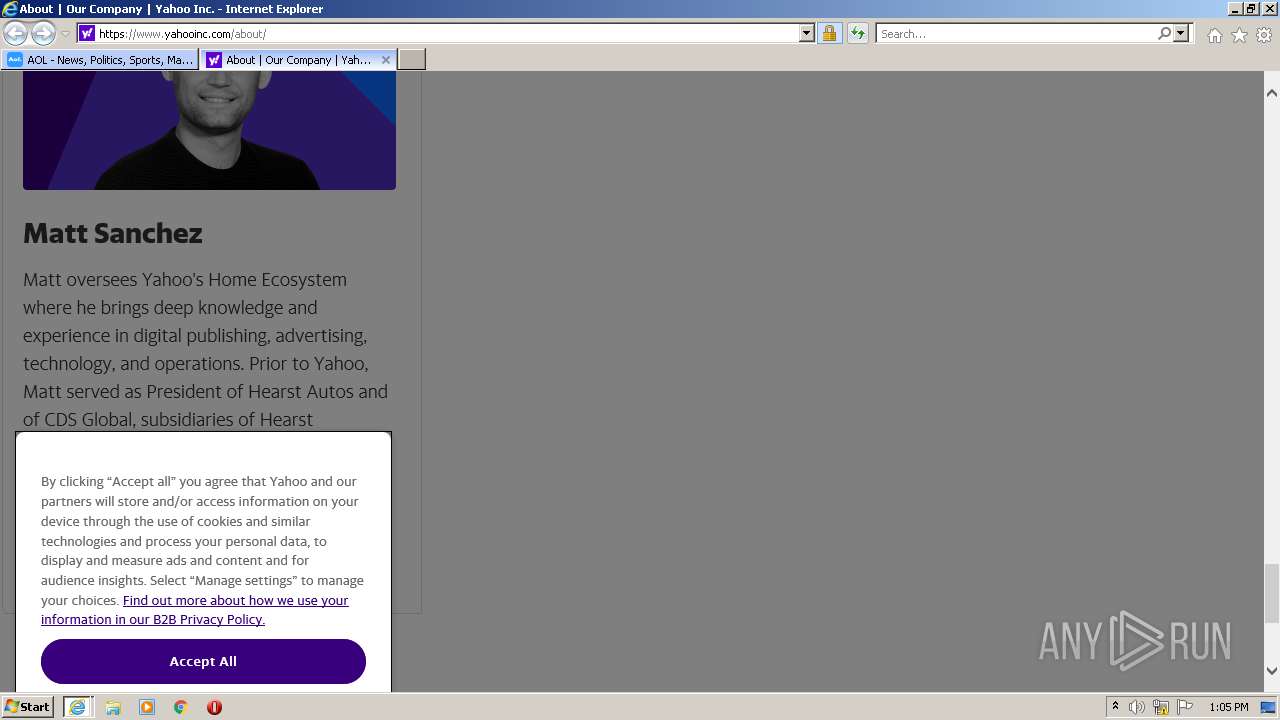Image resolution: width=1280 pixels, height=720 pixels.
Task: Click into the Search box
Action: coord(1016,33)
